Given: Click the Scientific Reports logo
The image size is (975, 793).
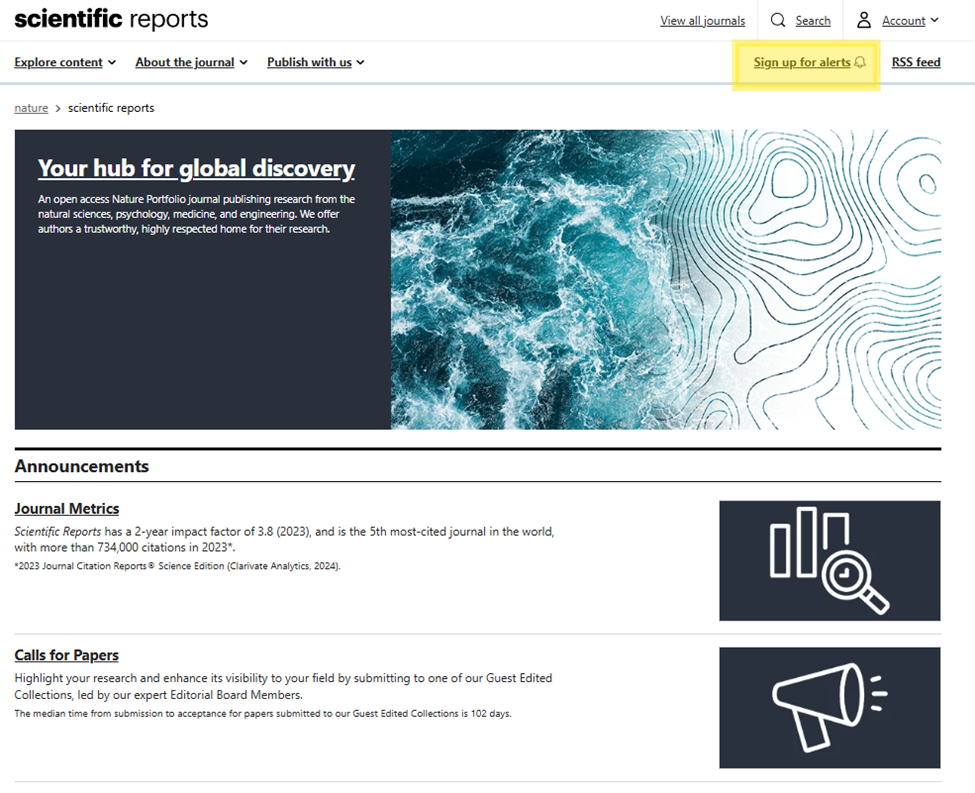Looking at the screenshot, I should [111, 19].
